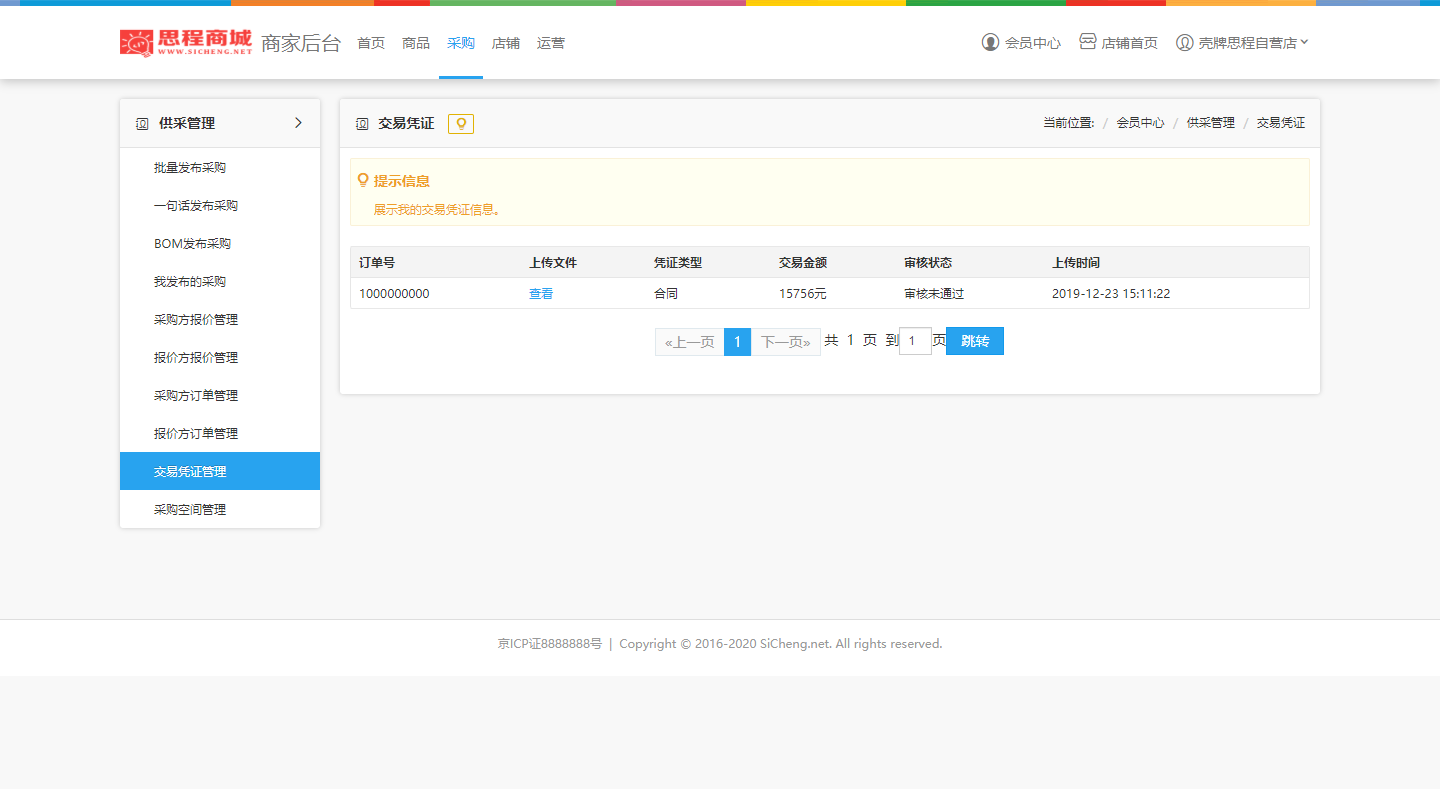Click page number 1 button
The image size is (1440, 789).
(737, 342)
